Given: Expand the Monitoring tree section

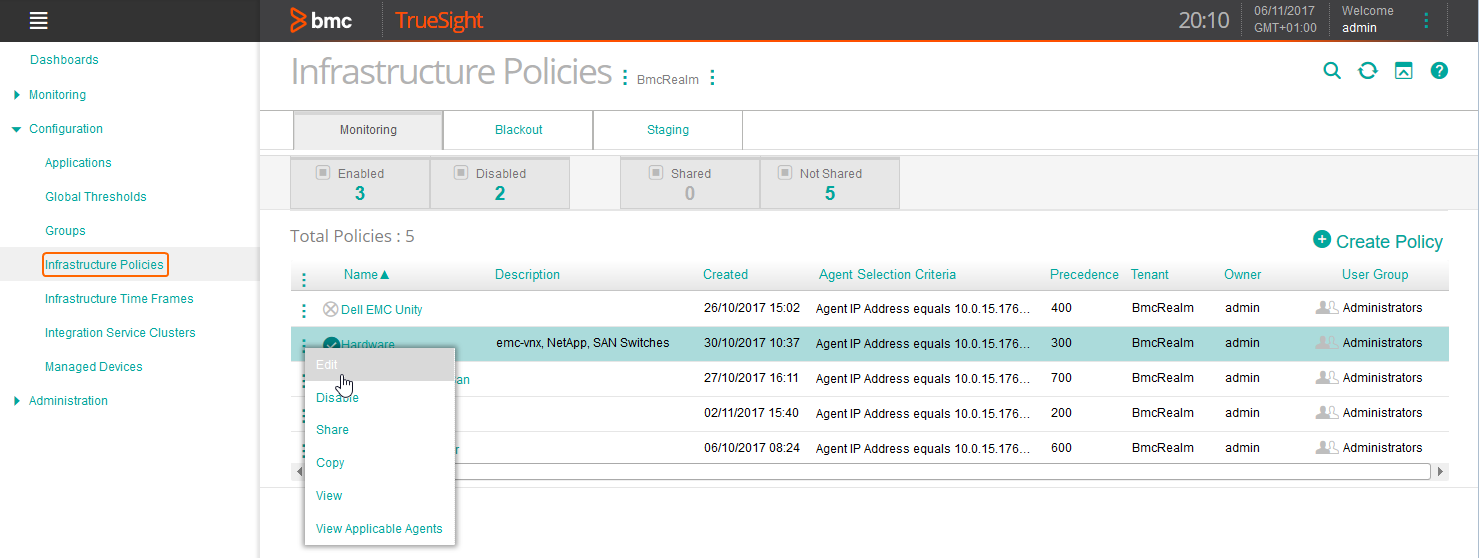Looking at the screenshot, I should [16, 95].
